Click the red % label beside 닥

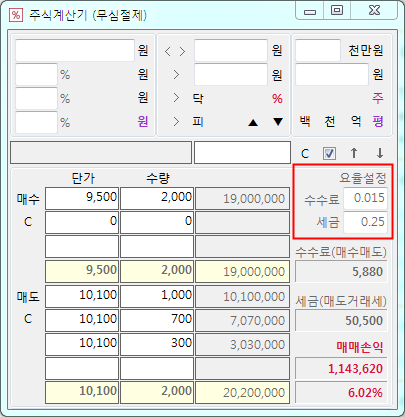[277, 99]
